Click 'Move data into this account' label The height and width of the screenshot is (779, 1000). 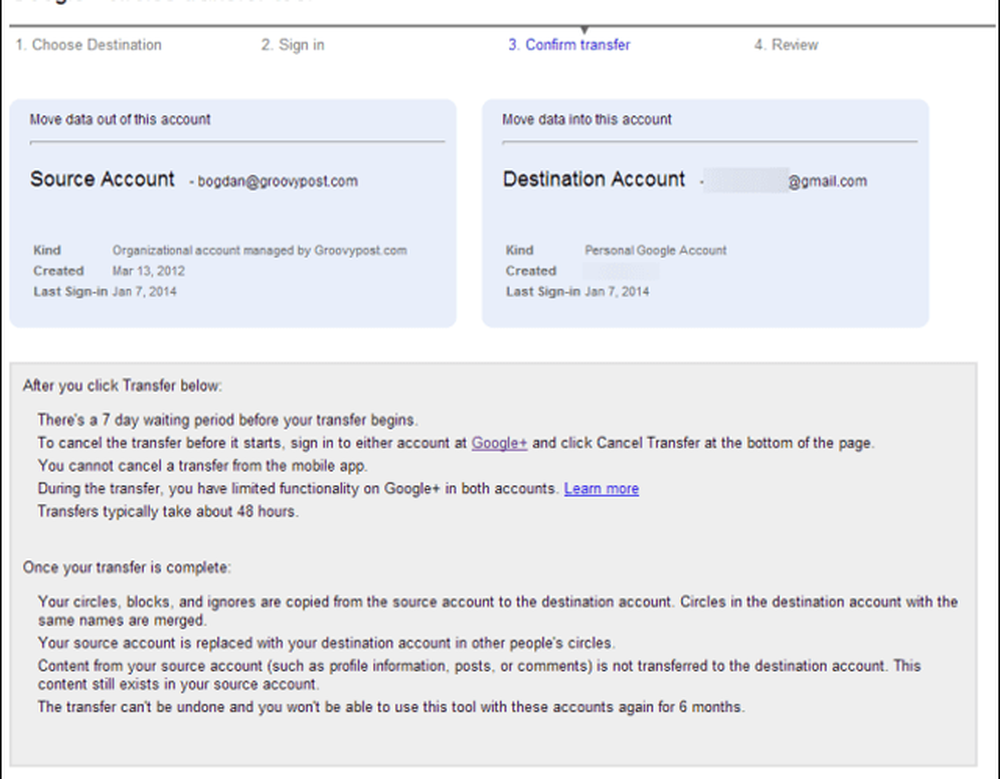tap(587, 120)
